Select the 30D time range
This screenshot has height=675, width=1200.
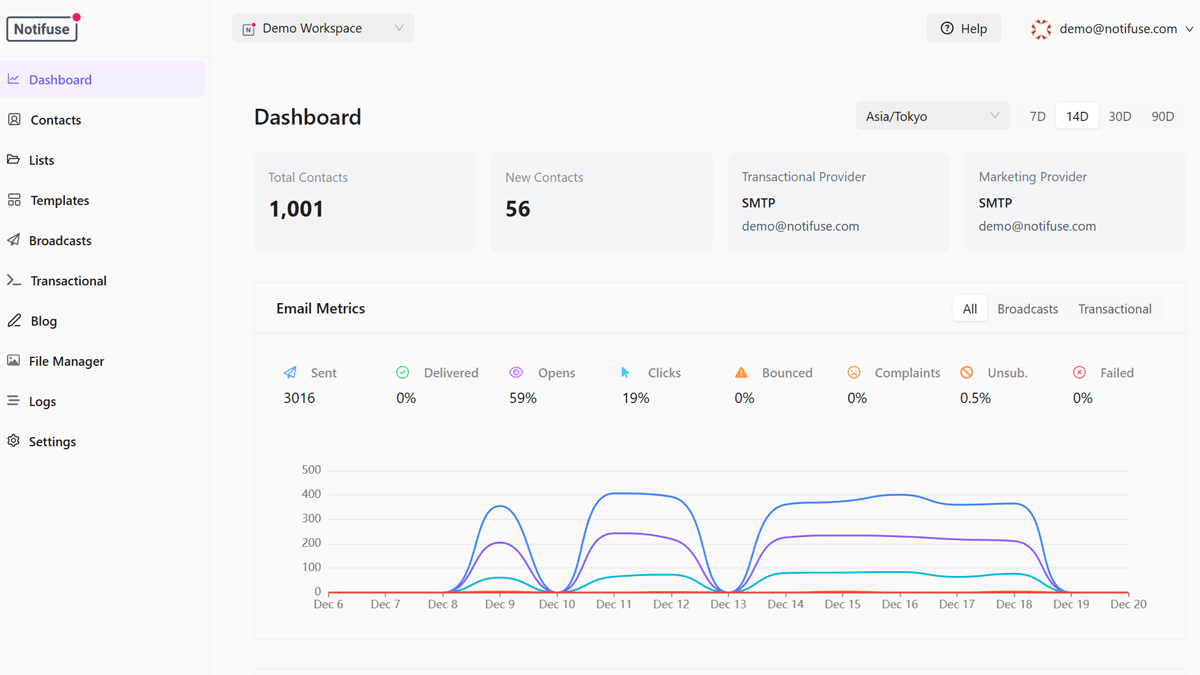[1119, 116]
